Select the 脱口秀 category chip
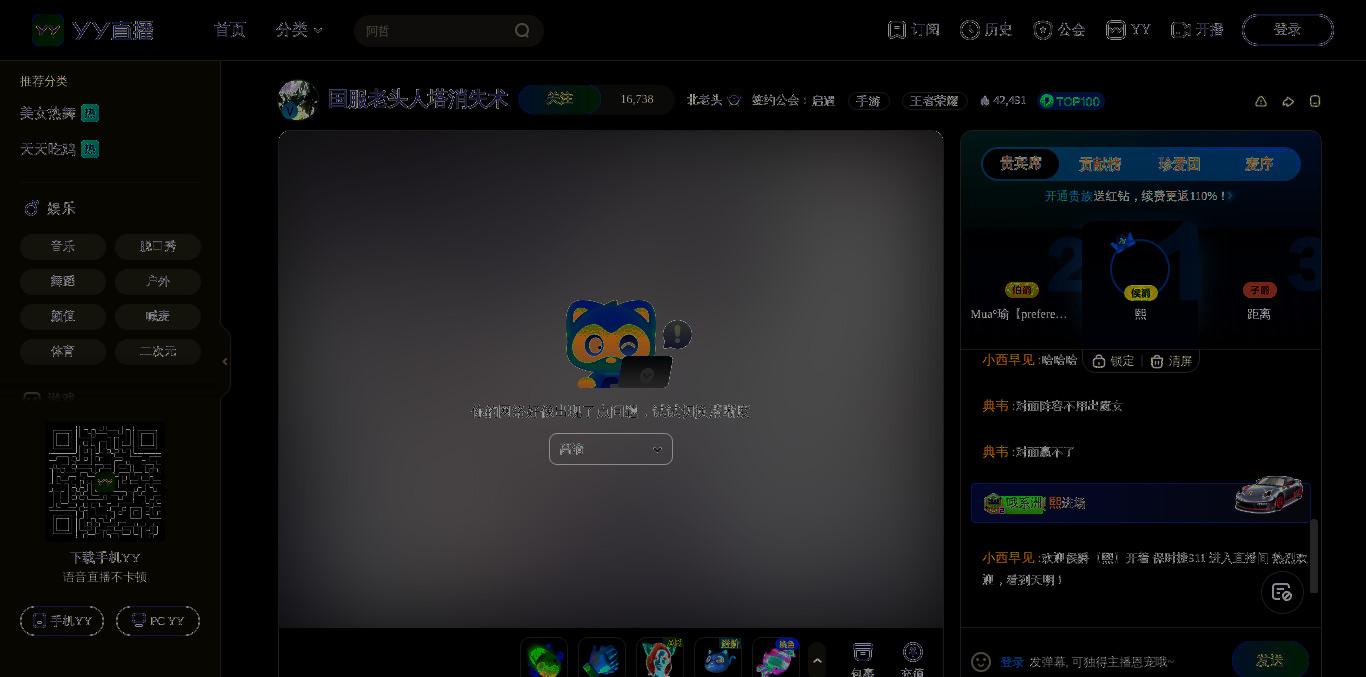The height and width of the screenshot is (677, 1366). pyautogui.click(x=158, y=246)
